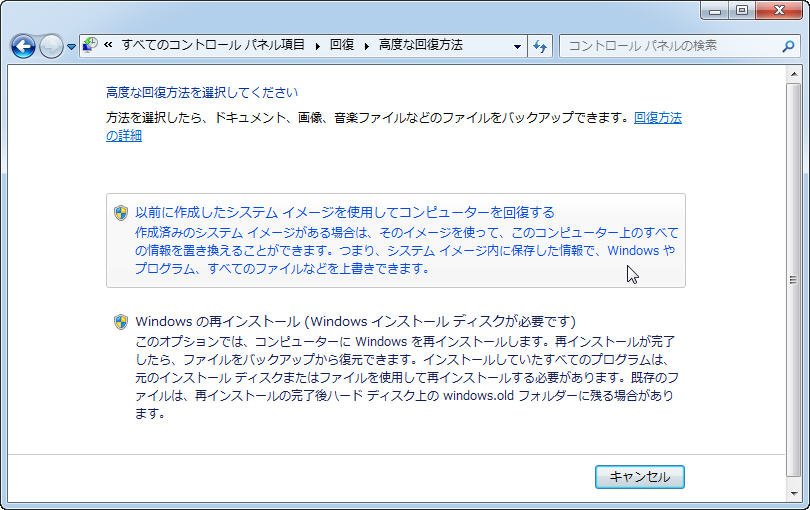
Task: Click the « chevron in the breadcrumb
Action: point(108,45)
